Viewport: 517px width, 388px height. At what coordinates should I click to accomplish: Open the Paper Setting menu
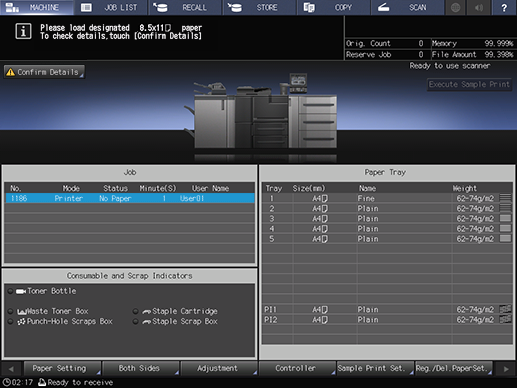(x=62, y=368)
